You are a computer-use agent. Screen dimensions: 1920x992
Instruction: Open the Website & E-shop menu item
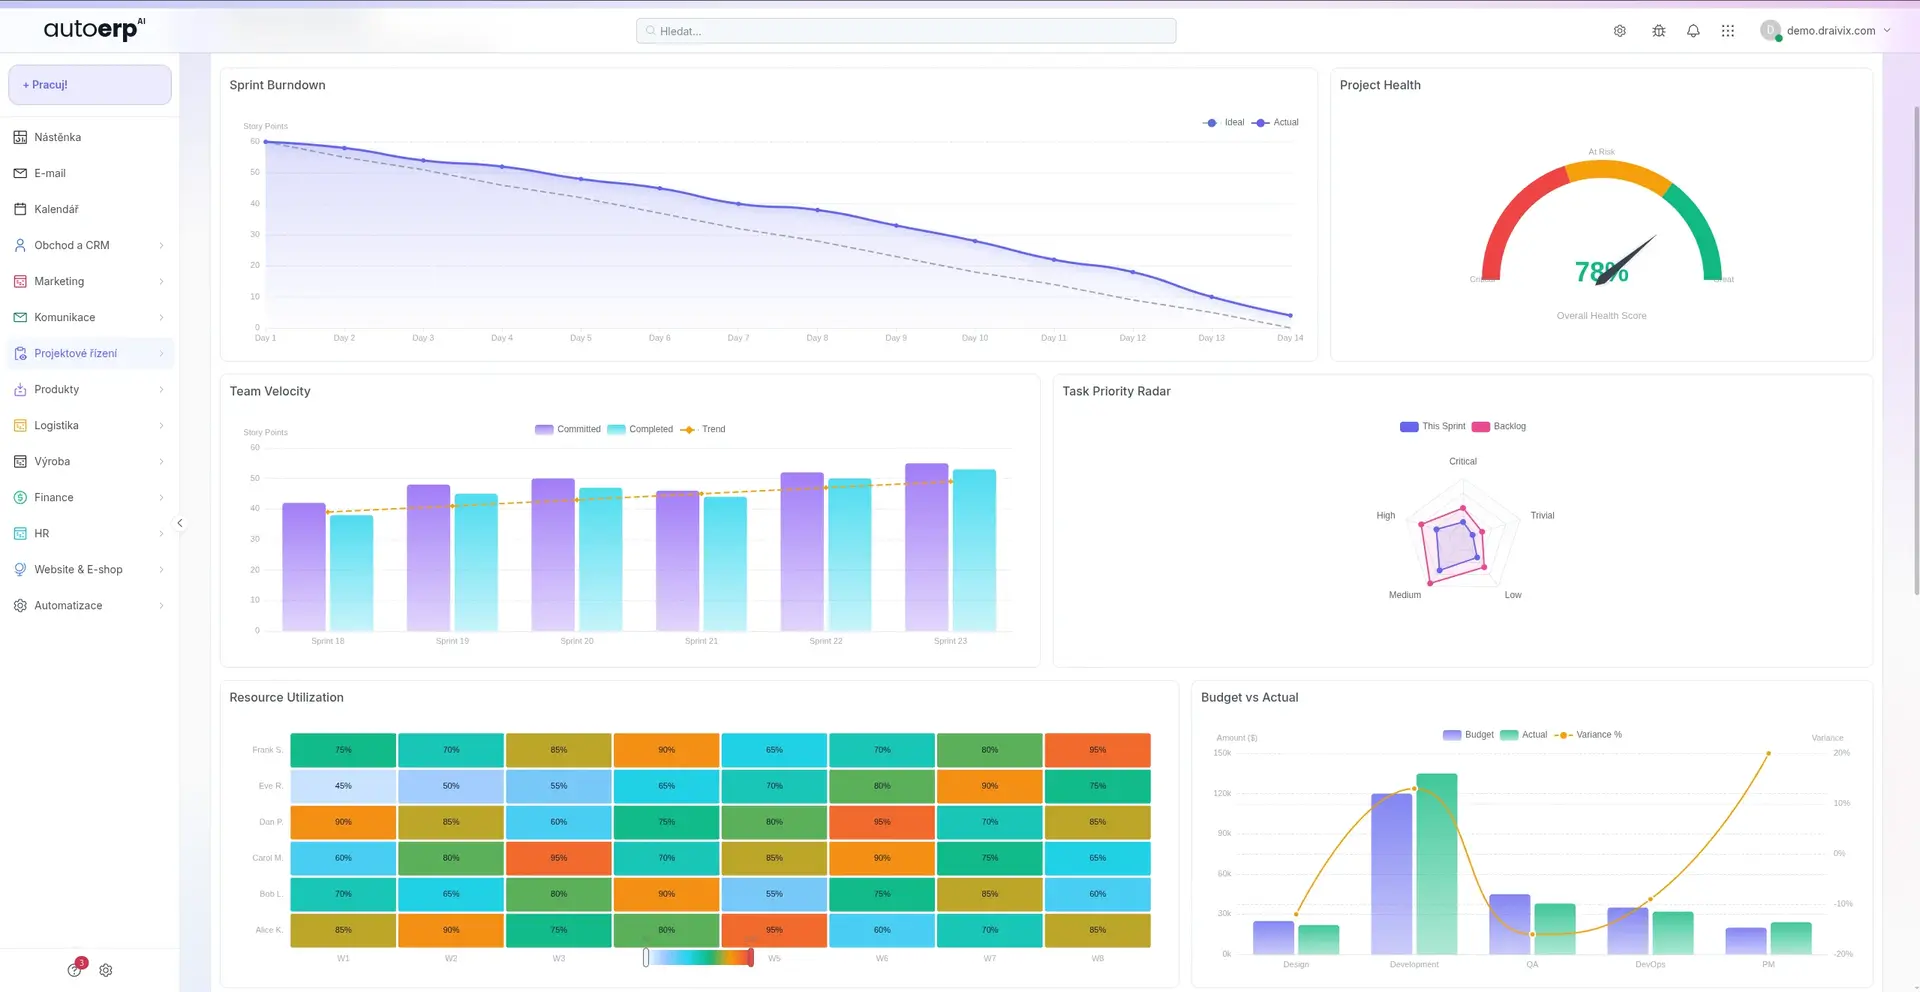pos(79,569)
